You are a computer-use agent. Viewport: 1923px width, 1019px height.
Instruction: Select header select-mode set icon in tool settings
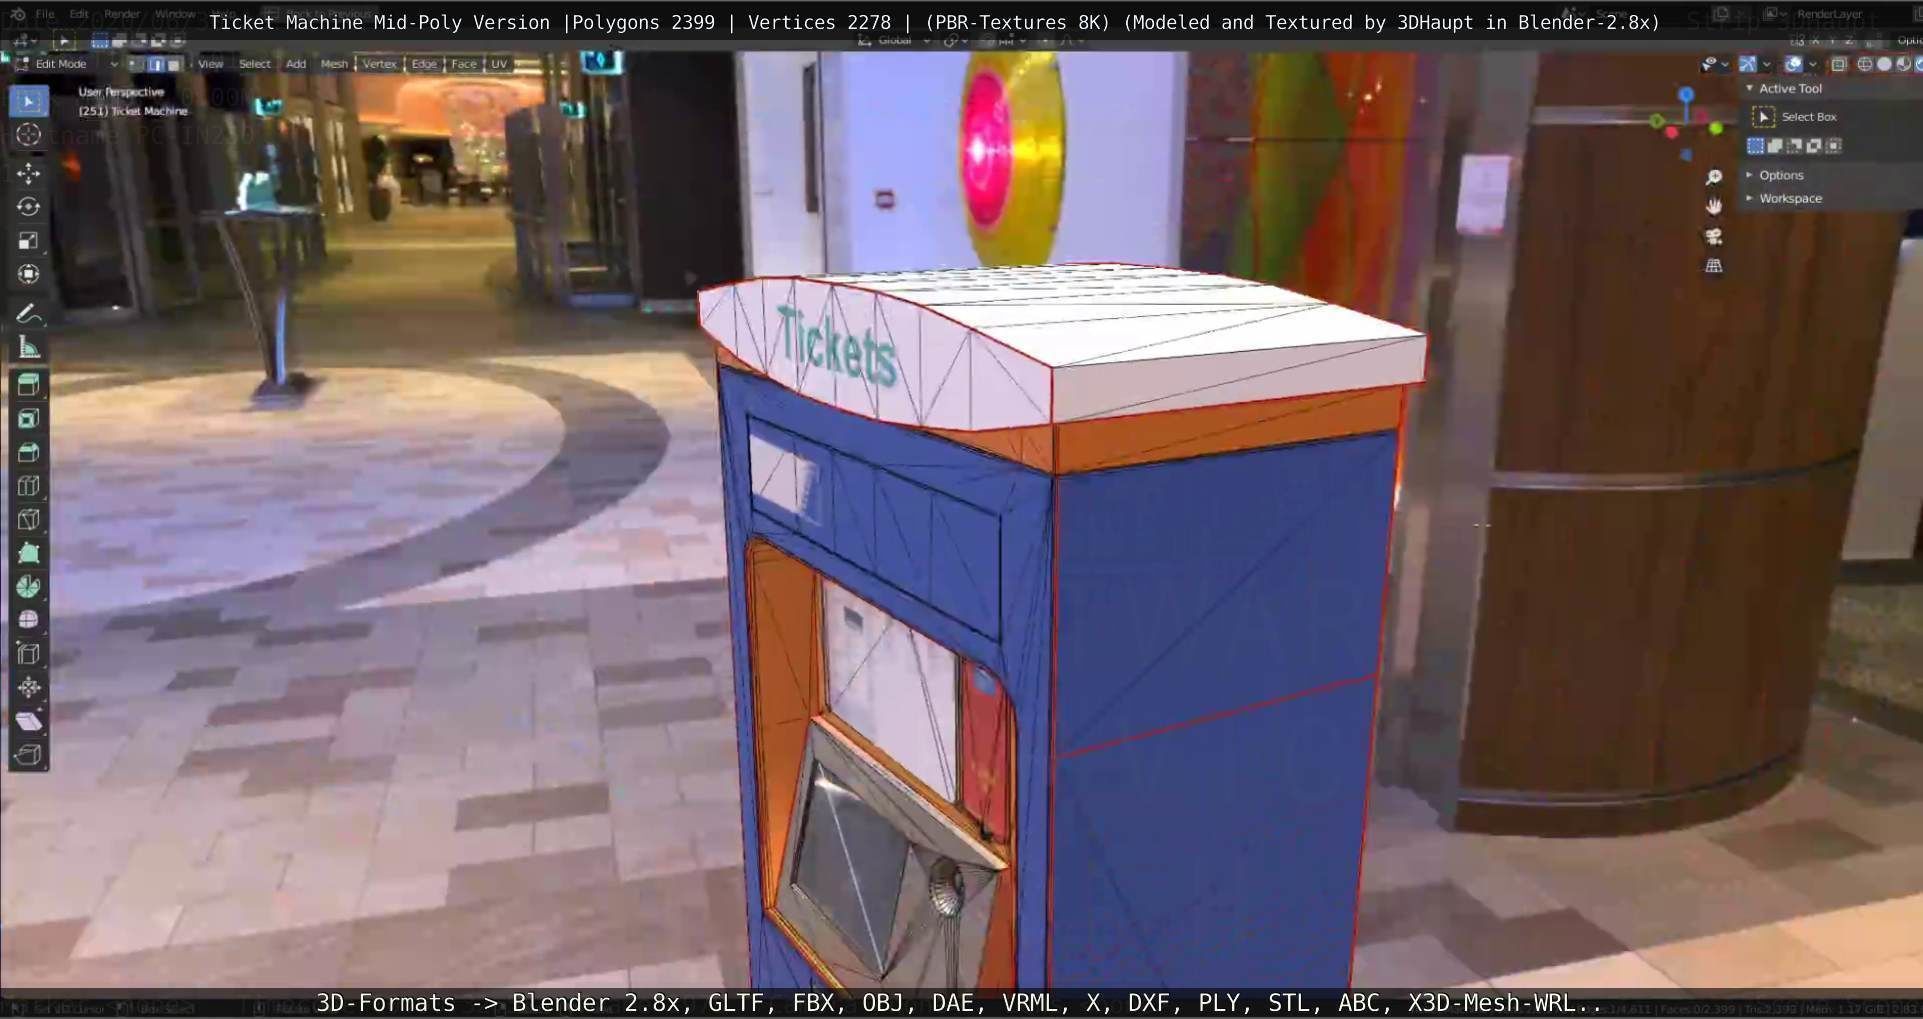tap(100, 41)
